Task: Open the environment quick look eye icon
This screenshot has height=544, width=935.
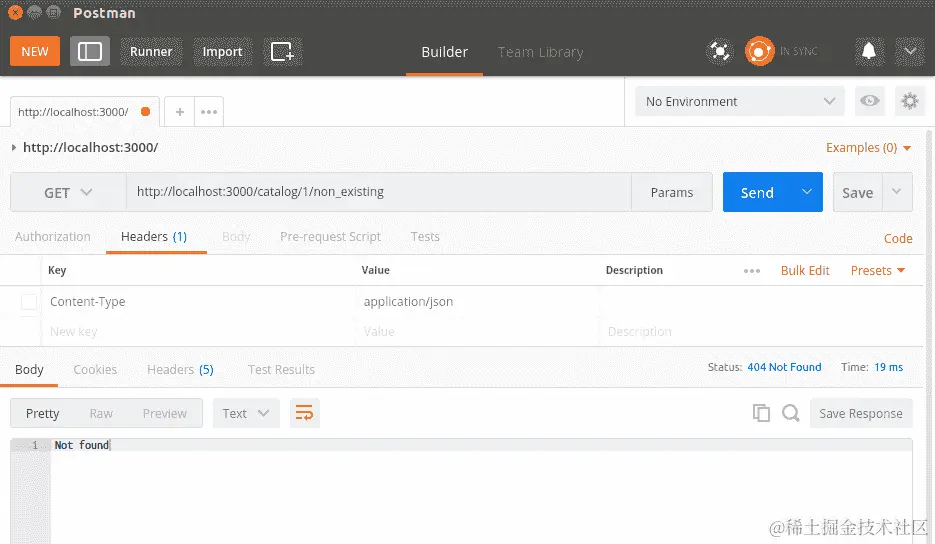Action: coord(869,101)
